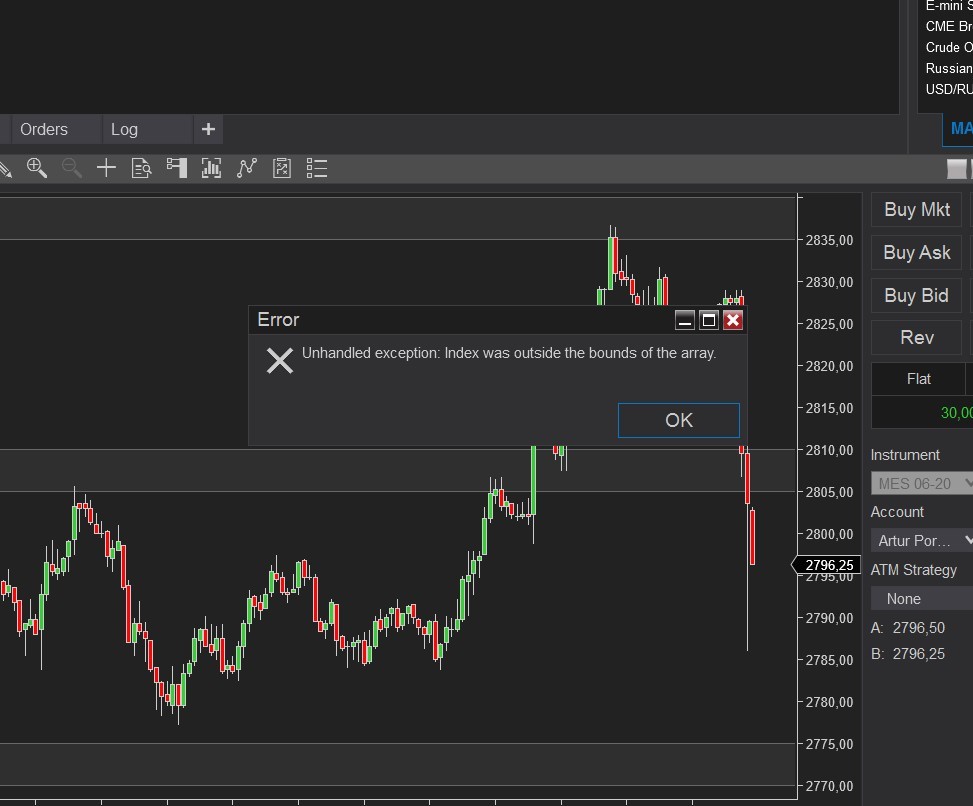The width and height of the screenshot is (973, 806).
Task: Select the USD/RU instrument row
Action: (949, 89)
